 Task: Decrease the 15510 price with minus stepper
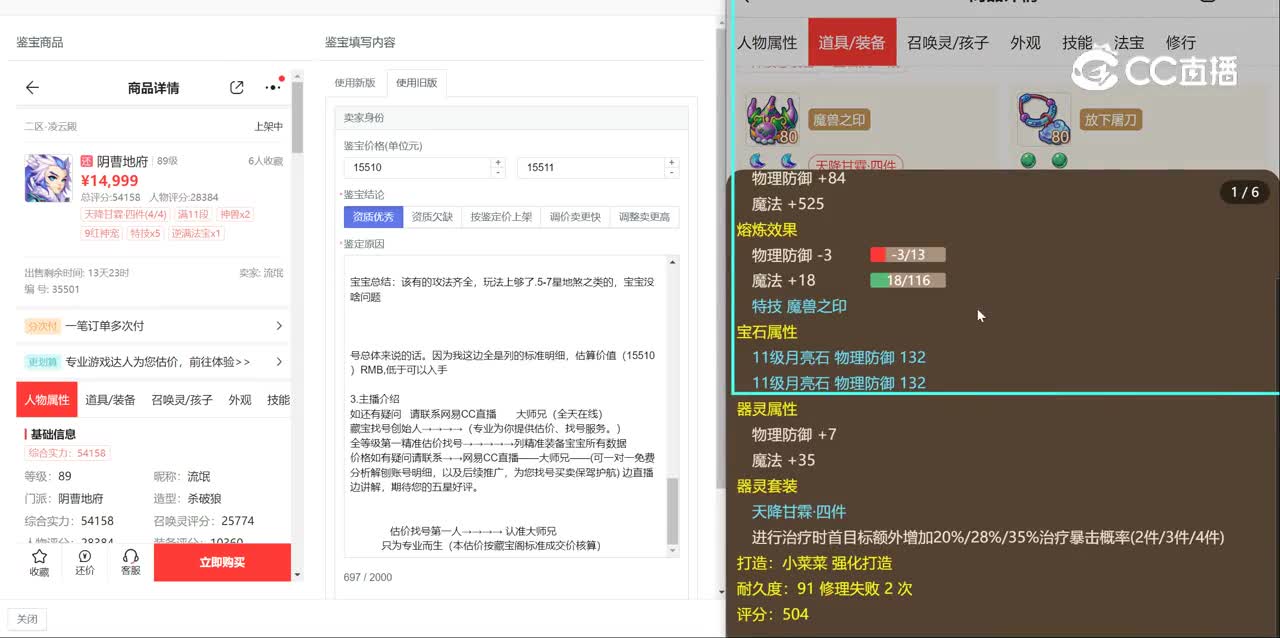pyautogui.click(x=498, y=172)
